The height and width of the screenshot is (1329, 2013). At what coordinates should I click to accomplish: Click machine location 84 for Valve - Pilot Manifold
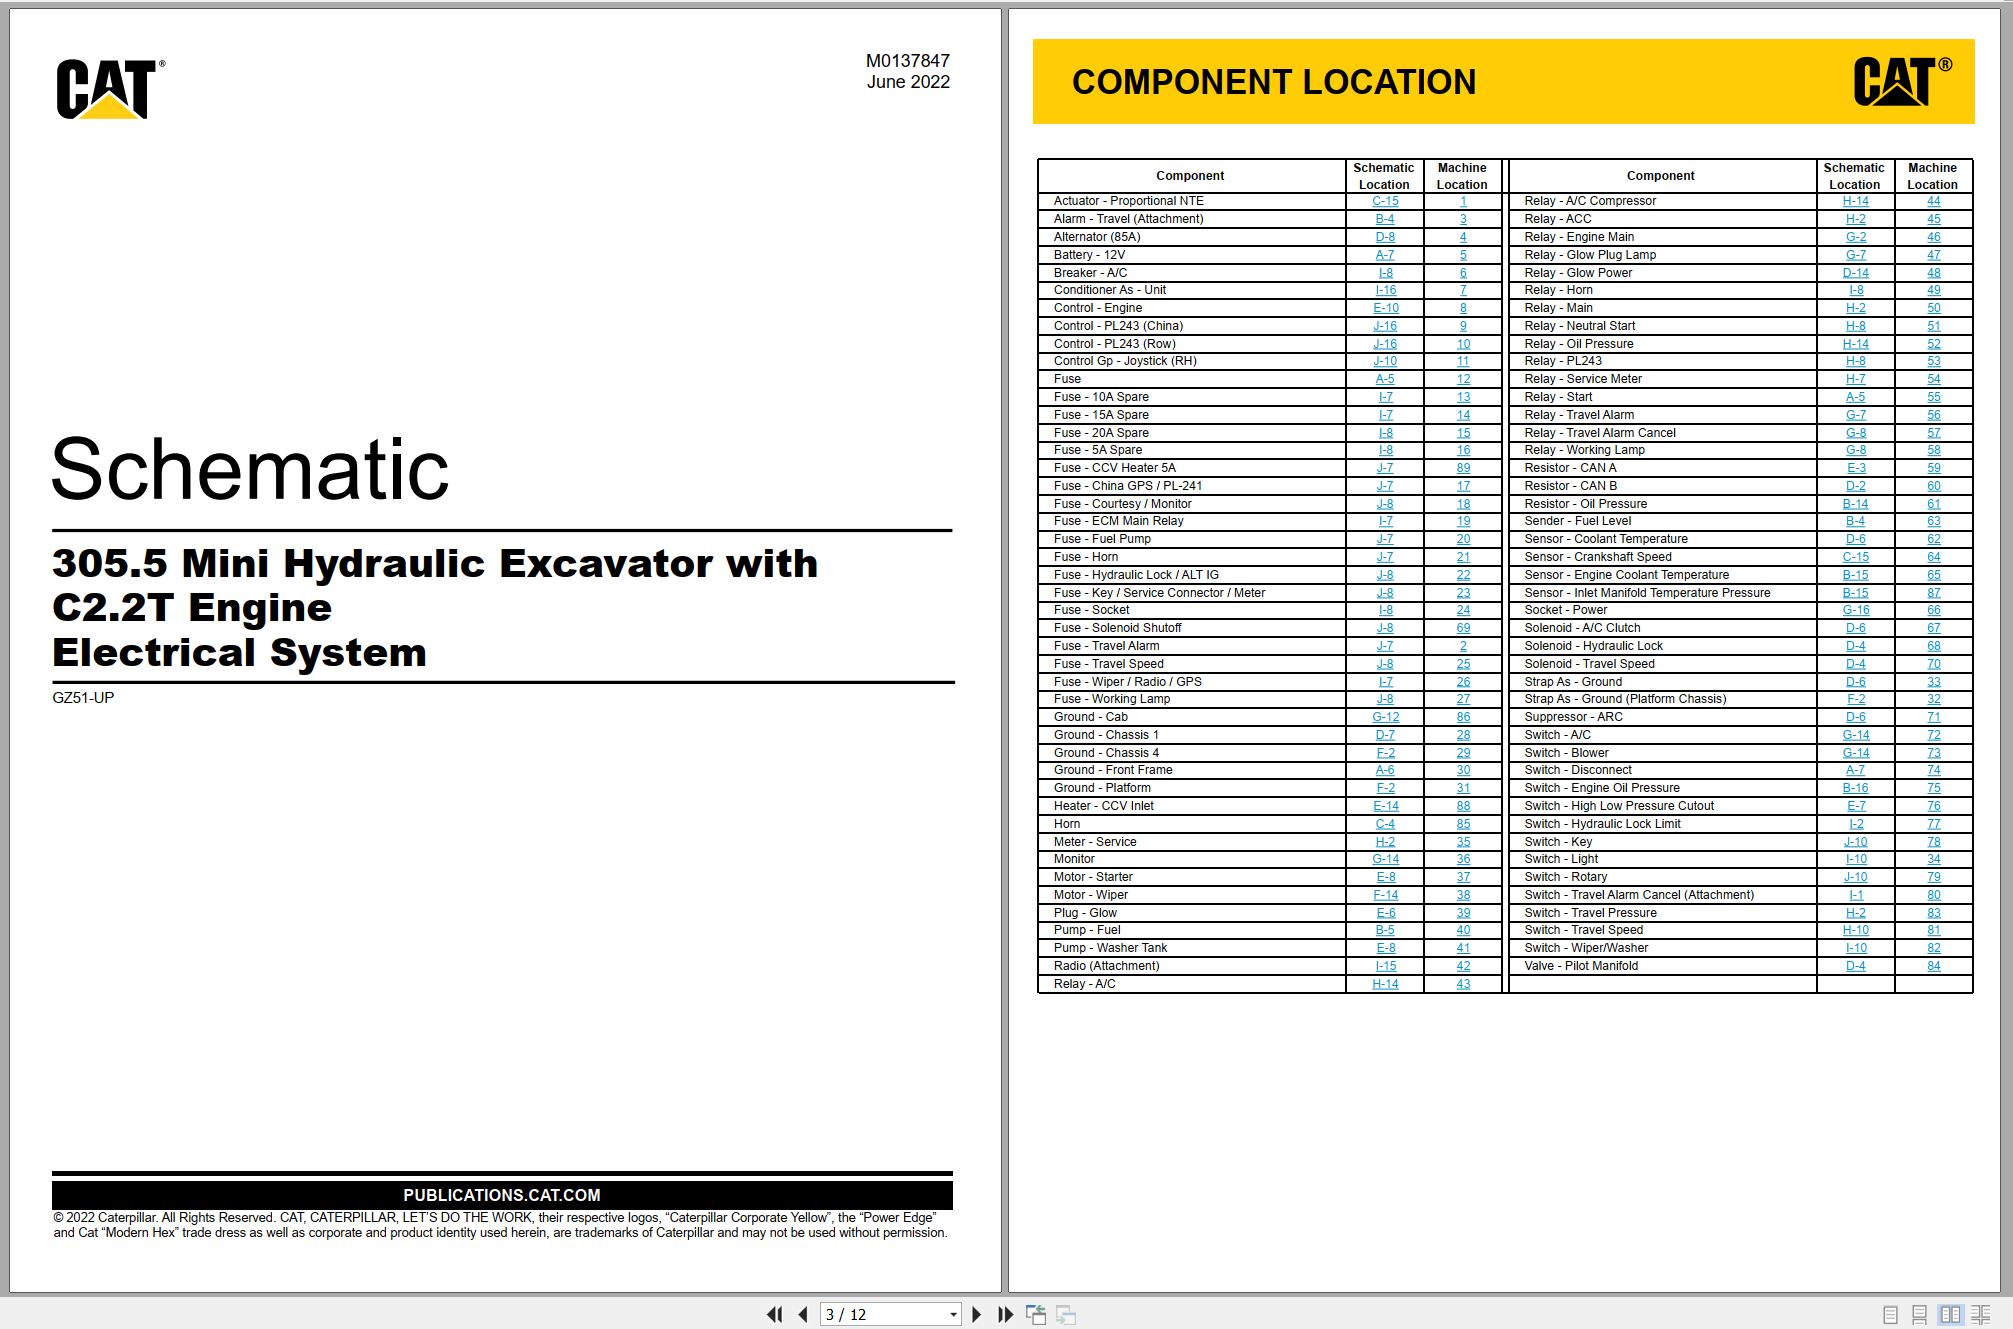point(1934,966)
